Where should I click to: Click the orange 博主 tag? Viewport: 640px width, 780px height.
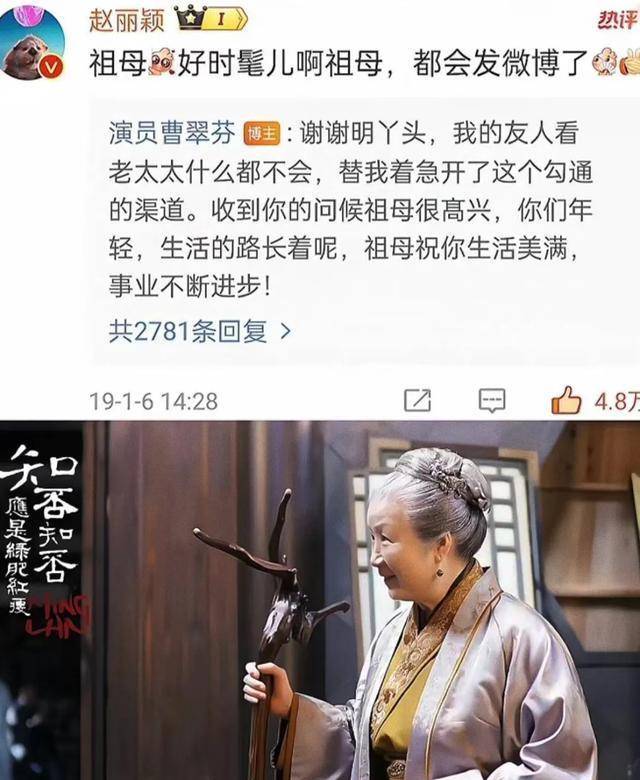(262, 134)
